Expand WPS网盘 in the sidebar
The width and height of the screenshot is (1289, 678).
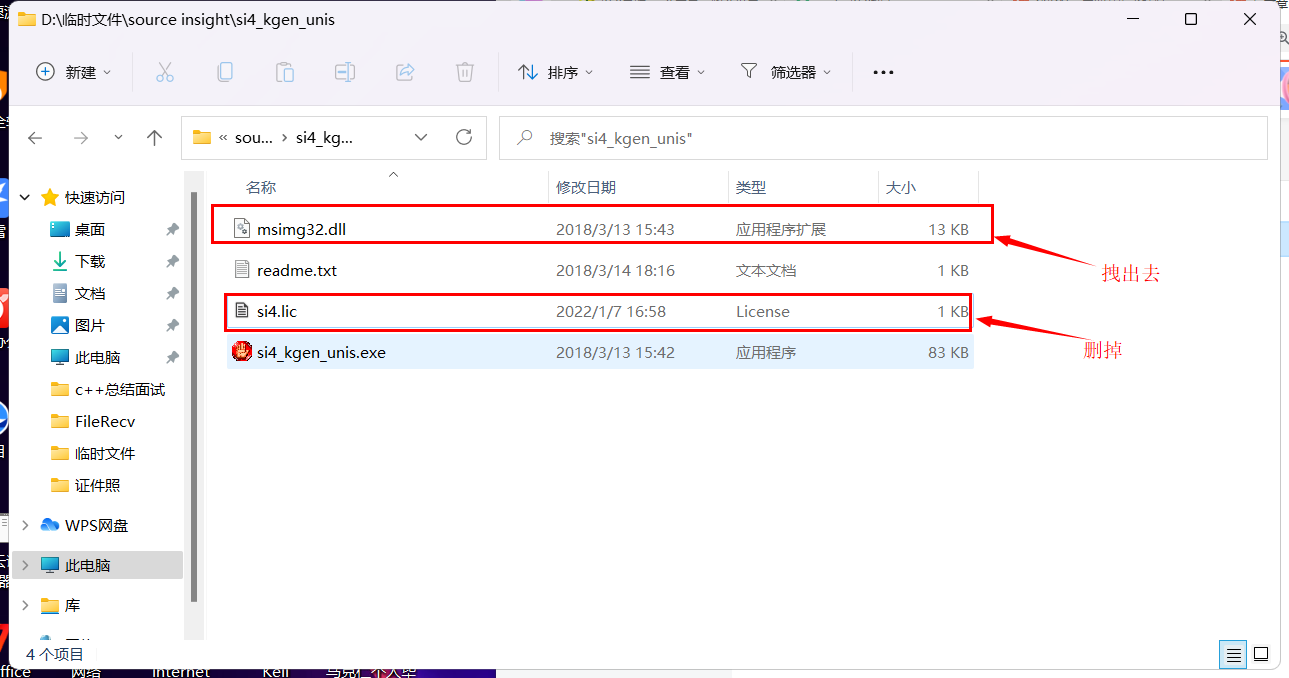pyautogui.click(x=25, y=524)
